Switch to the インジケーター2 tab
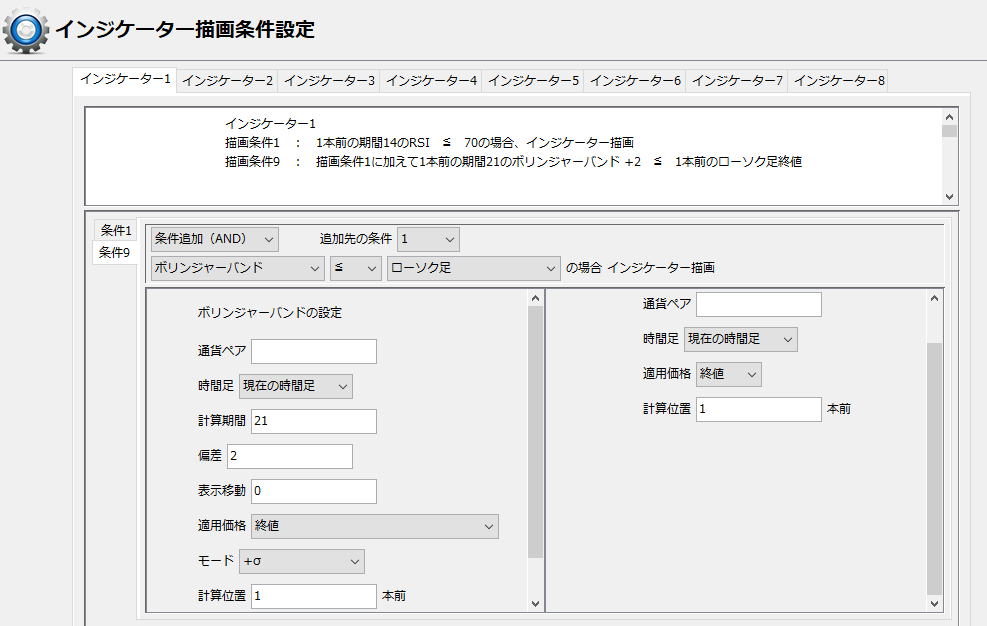This screenshot has height=626, width=987. tap(226, 80)
